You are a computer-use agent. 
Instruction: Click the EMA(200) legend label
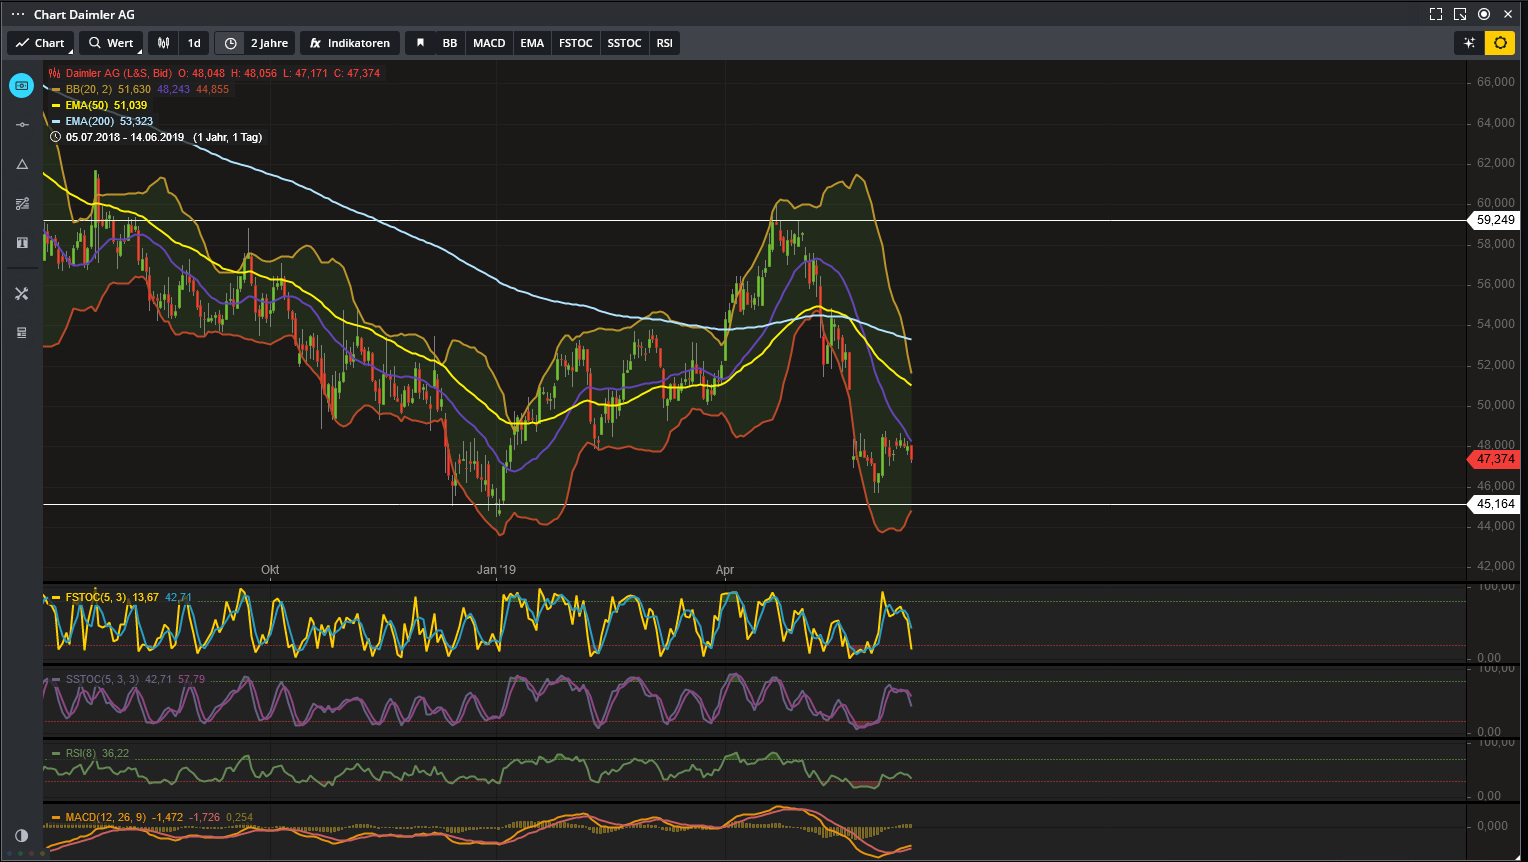(90, 121)
